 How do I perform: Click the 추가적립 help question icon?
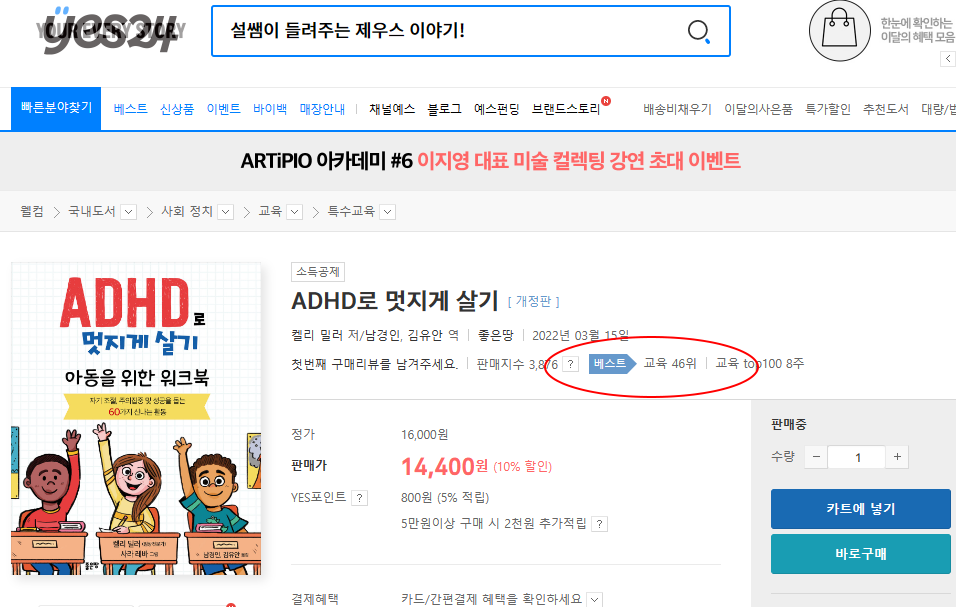pyautogui.click(x=600, y=524)
